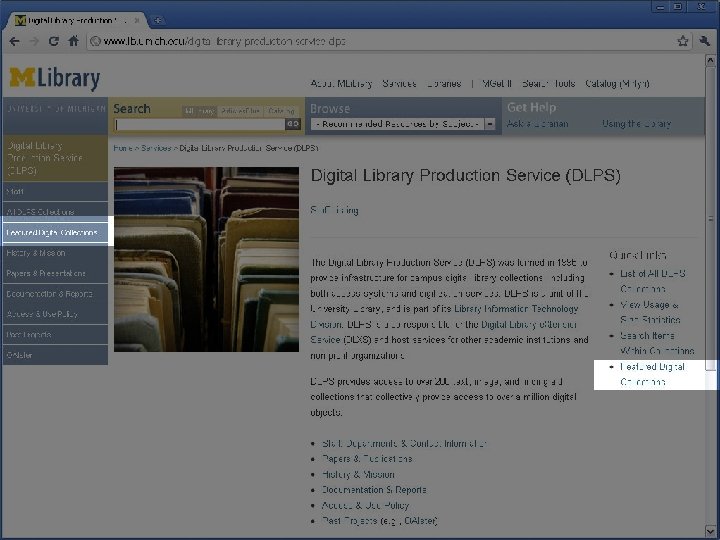Click the library search text box
This screenshot has width=720, height=540.
[200, 124]
